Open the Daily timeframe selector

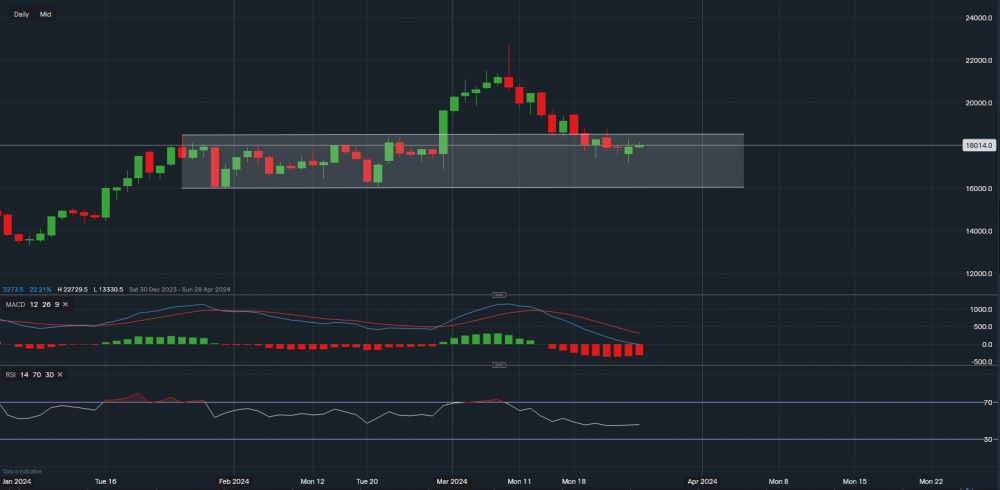tap(21, 14)
